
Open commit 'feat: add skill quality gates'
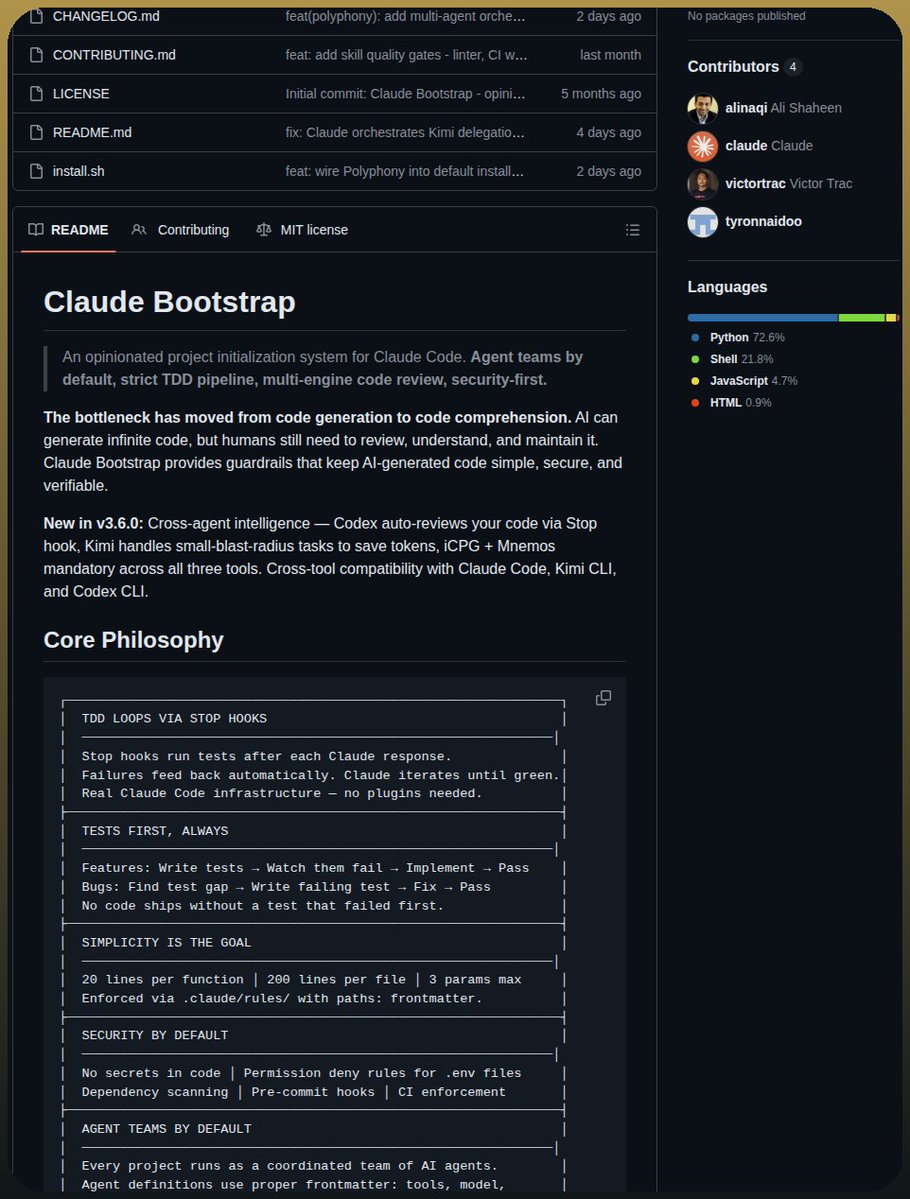[x=406, y=55]
